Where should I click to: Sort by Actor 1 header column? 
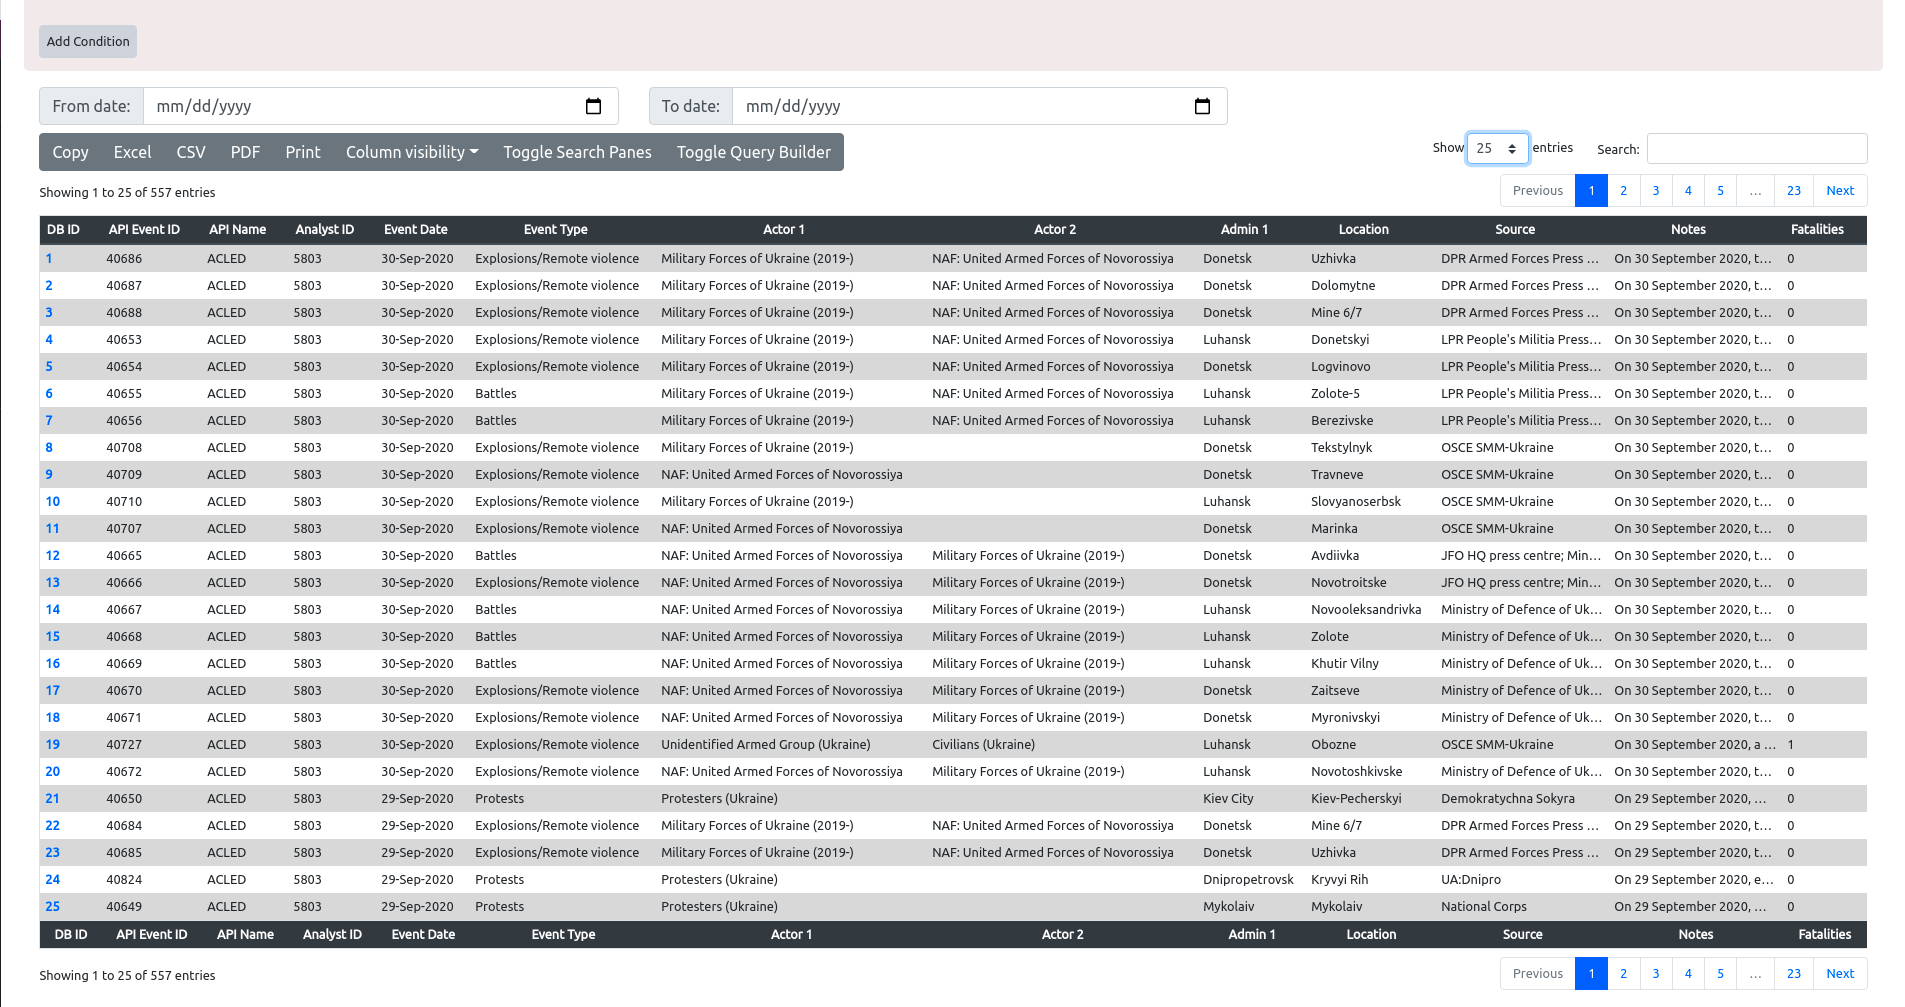784,229
